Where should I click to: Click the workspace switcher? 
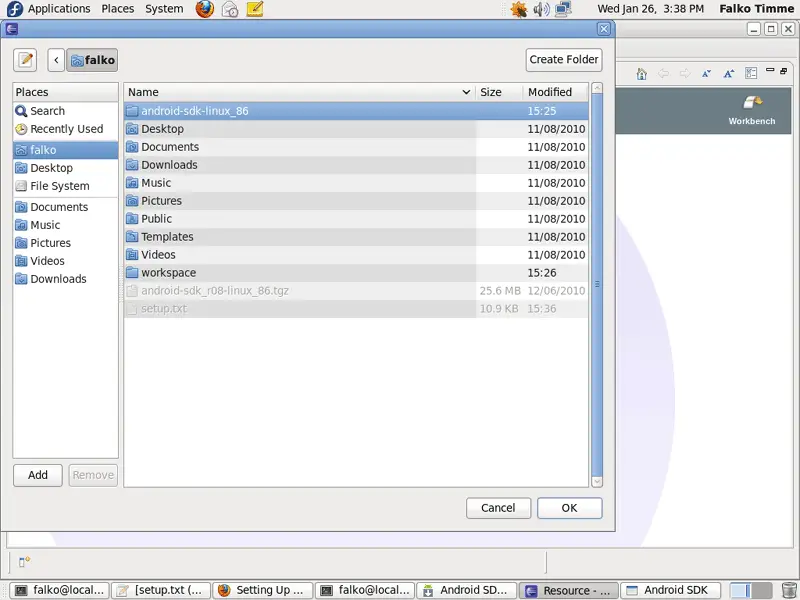pos(751,590)
